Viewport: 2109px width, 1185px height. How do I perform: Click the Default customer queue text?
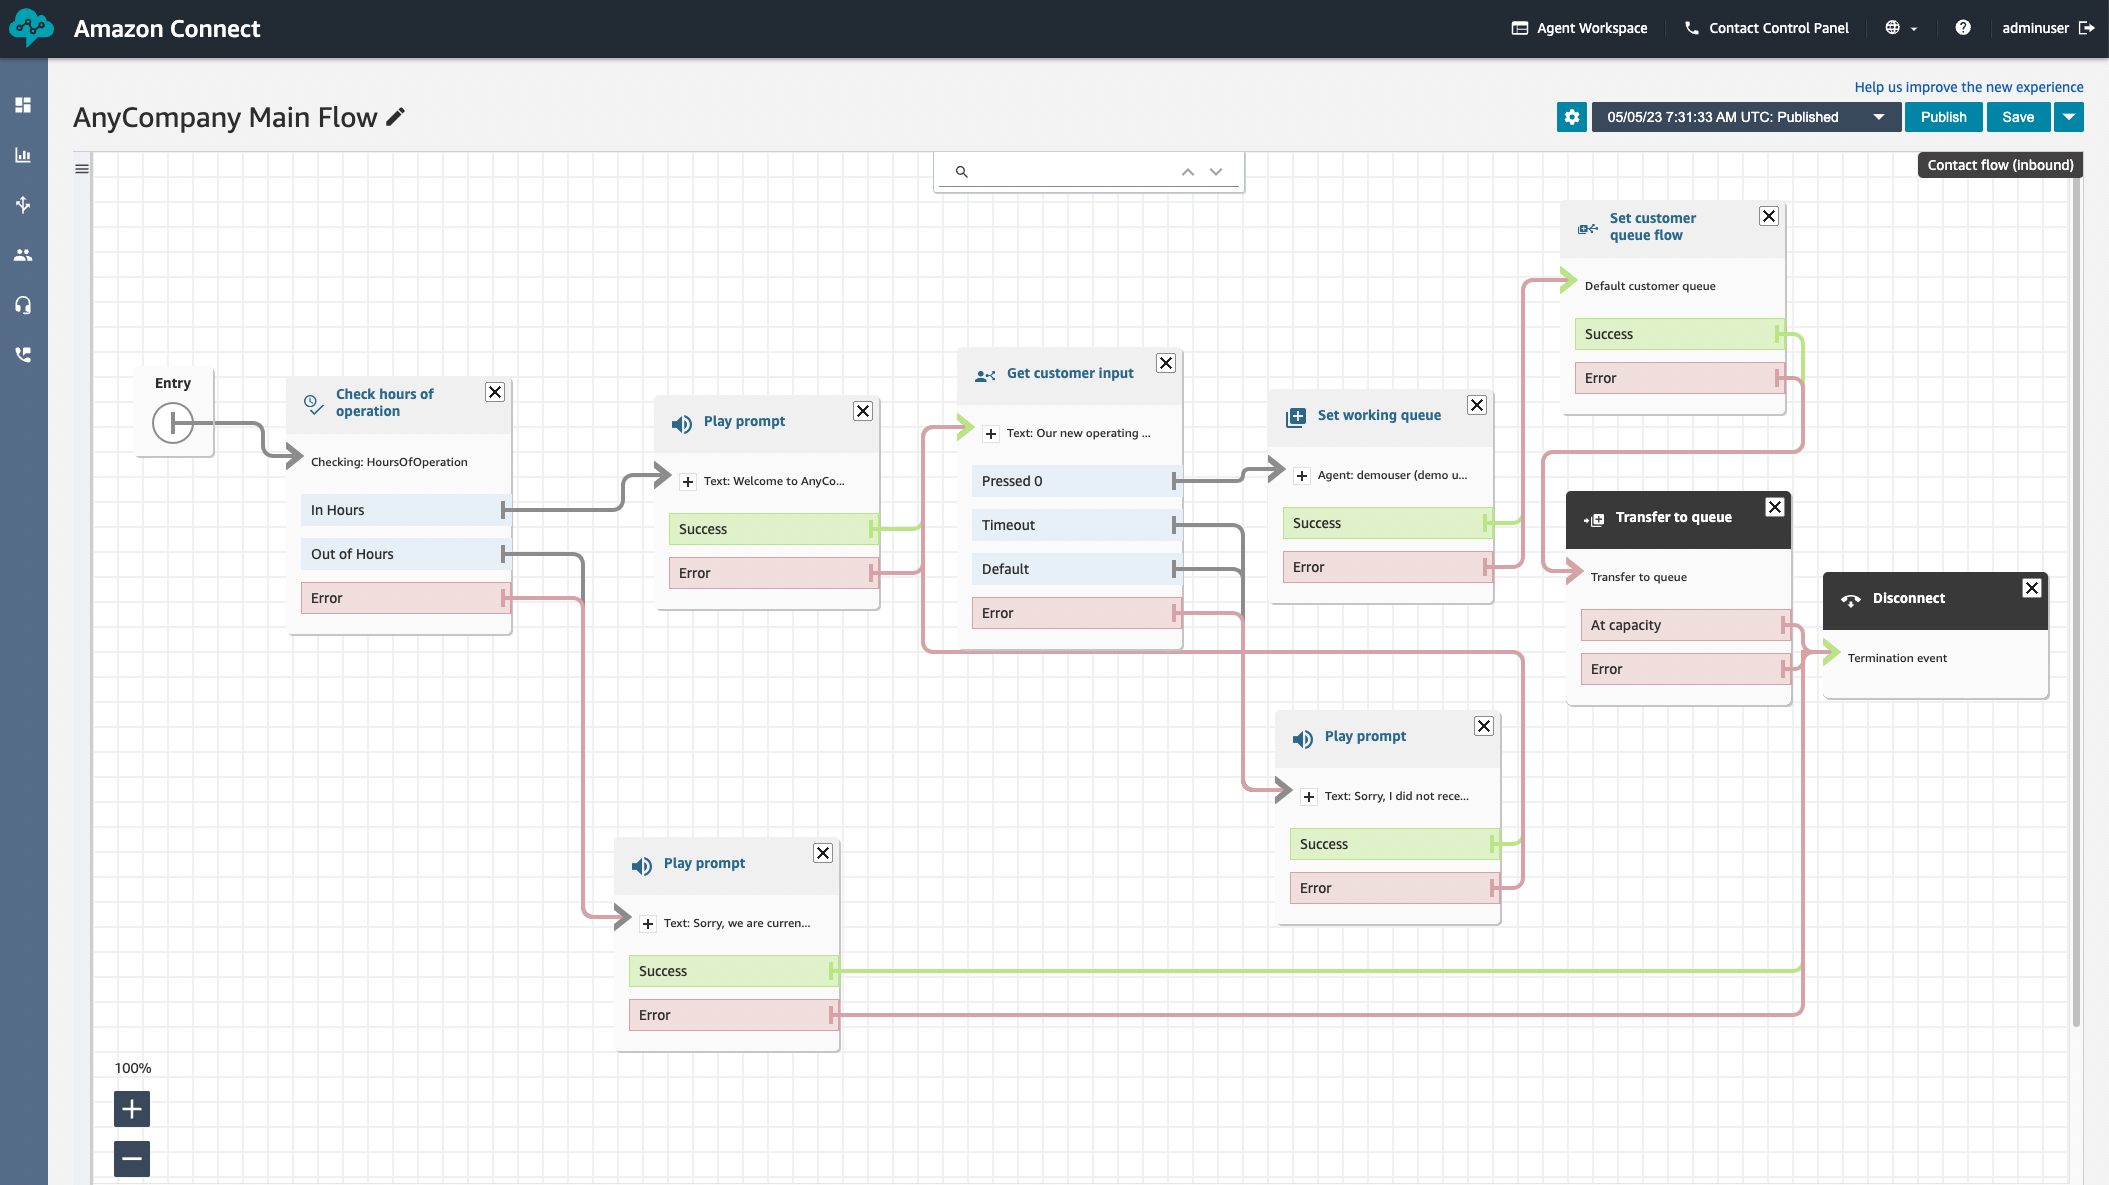(x=1650, y=286)
